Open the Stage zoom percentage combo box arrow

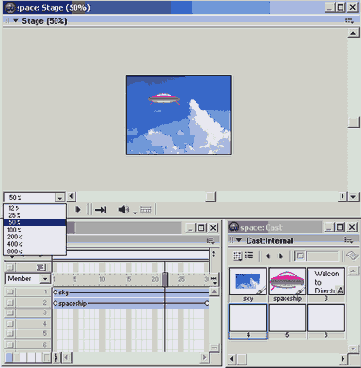pyautogui.click(x=60, y=197)
